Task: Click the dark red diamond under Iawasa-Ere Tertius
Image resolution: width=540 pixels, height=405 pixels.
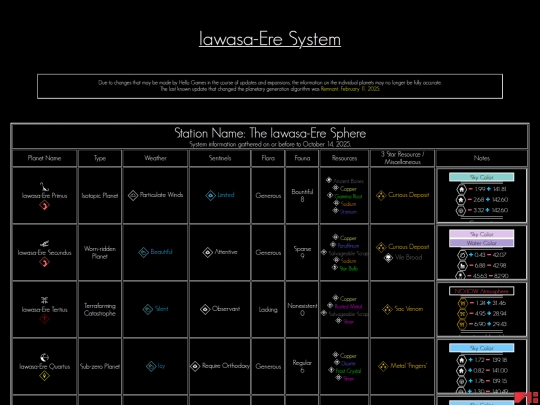Action: pyautogui.click(x=44, y=319)
